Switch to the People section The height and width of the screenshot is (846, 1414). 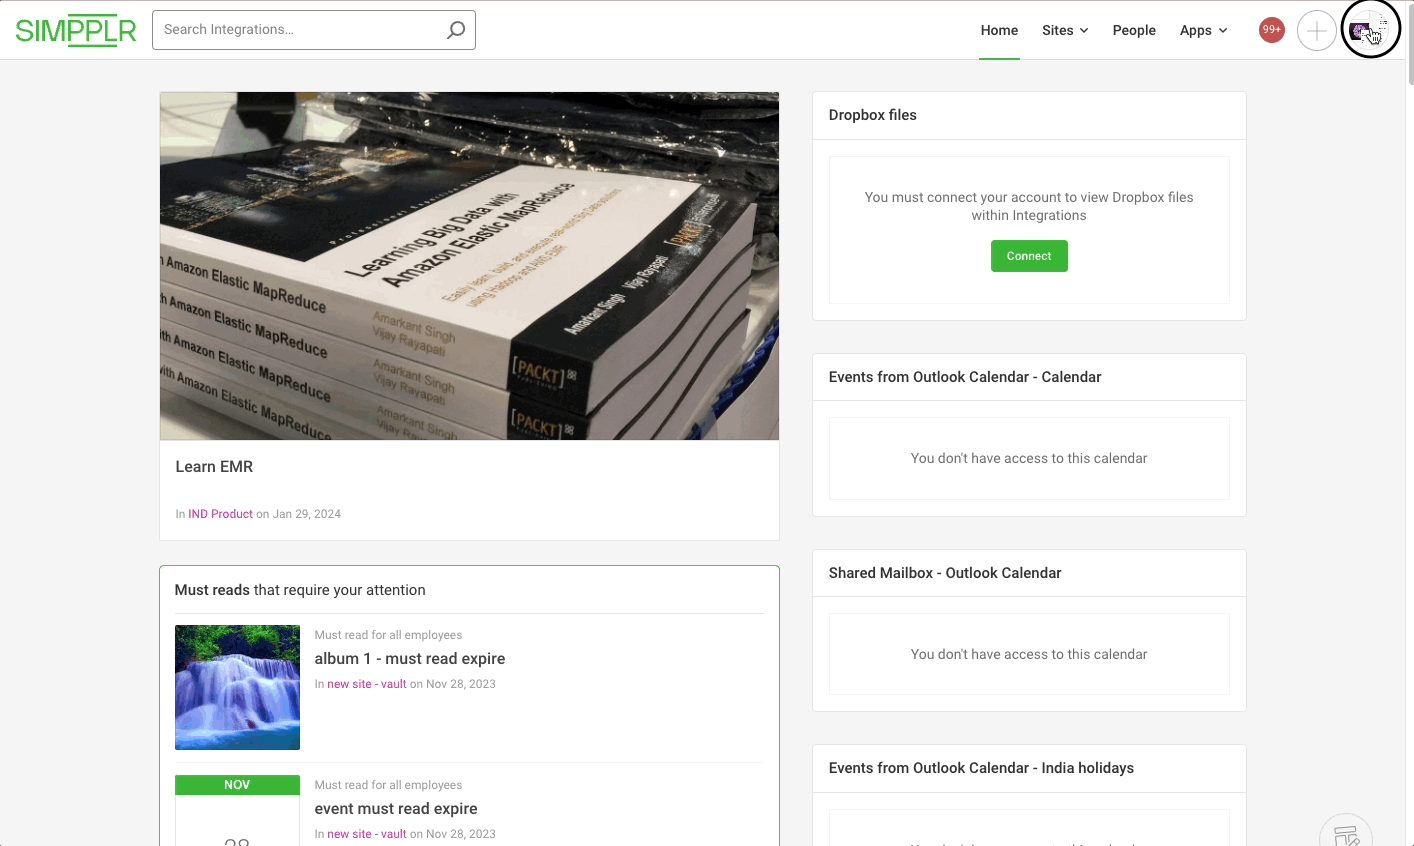(x=1134, y=30)
